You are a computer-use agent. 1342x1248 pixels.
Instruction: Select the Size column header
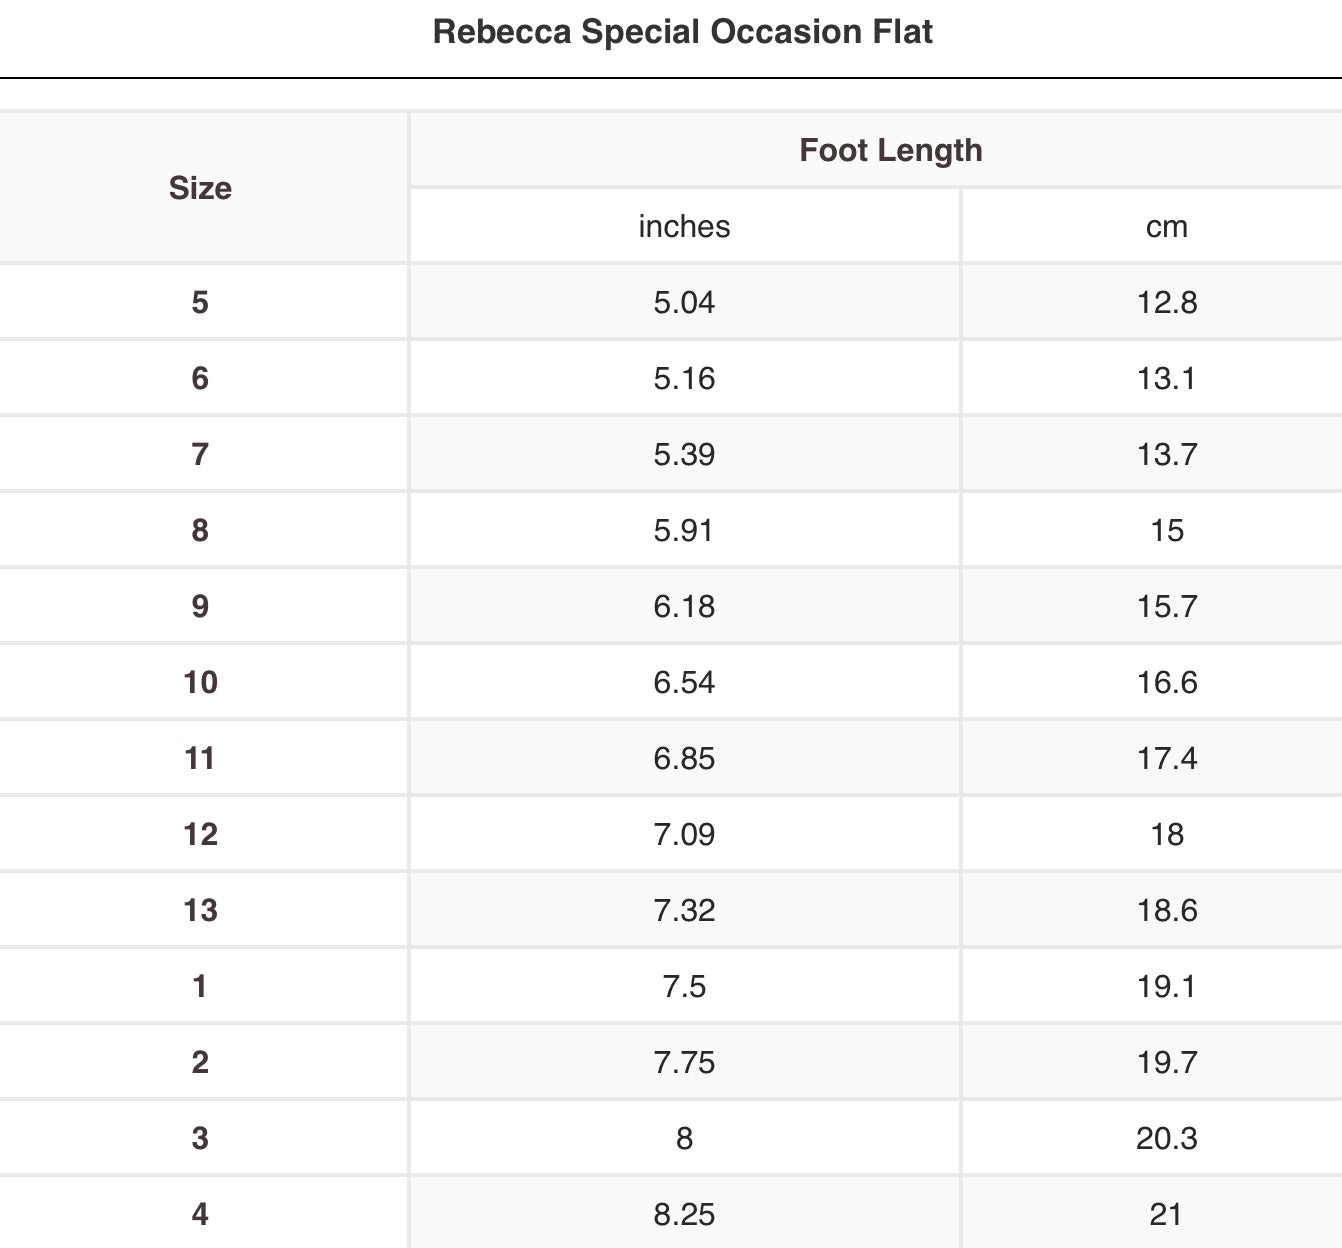click(x=200, y=188)
